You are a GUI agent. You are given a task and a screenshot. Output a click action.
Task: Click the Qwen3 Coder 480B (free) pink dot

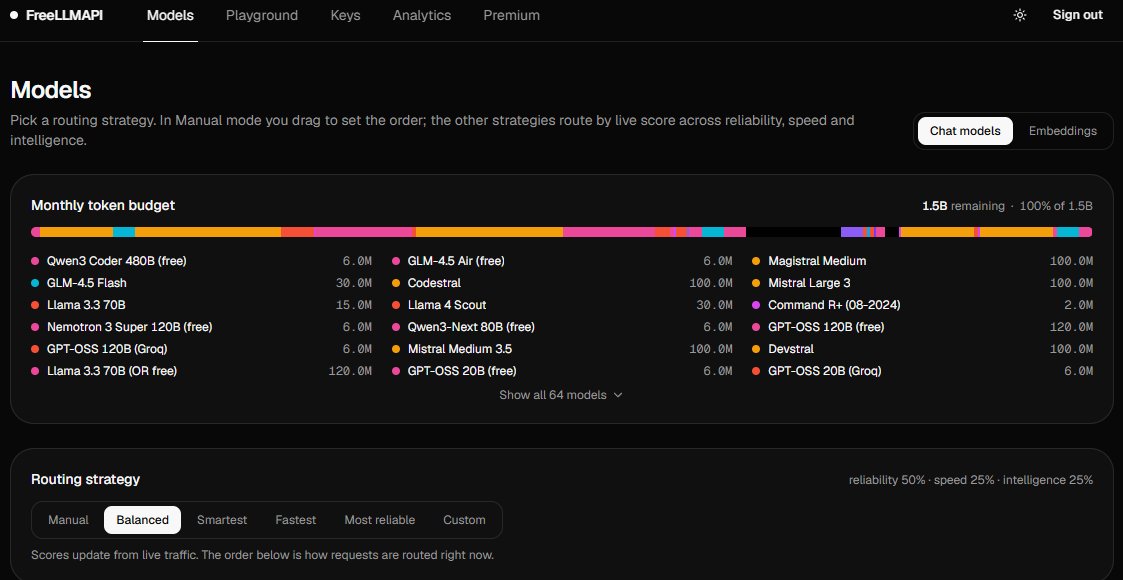[x=35, y=261]
